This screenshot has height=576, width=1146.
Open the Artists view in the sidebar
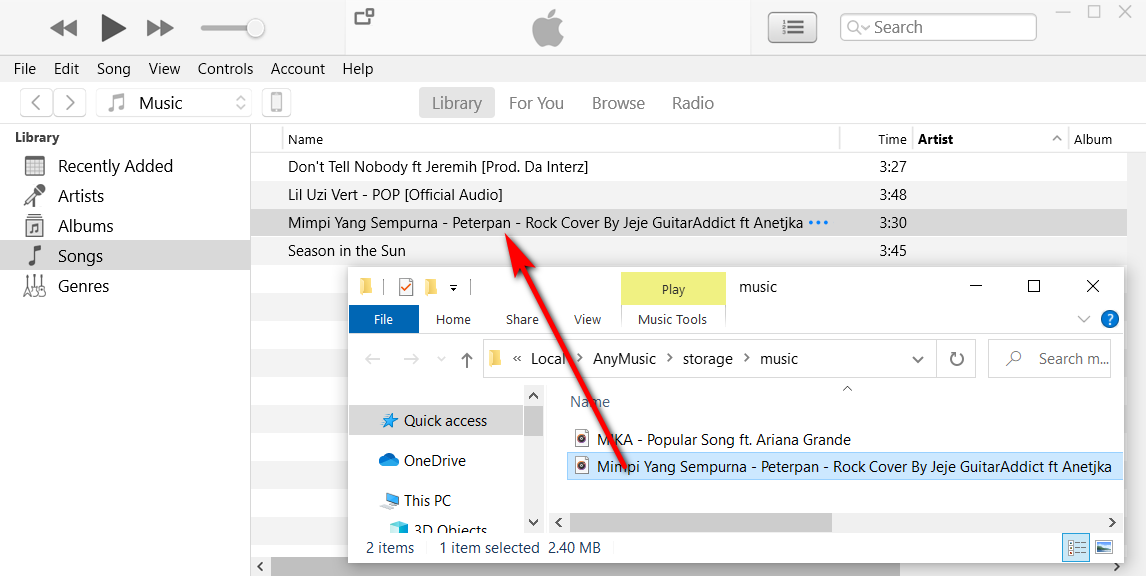tap(80, 195)
